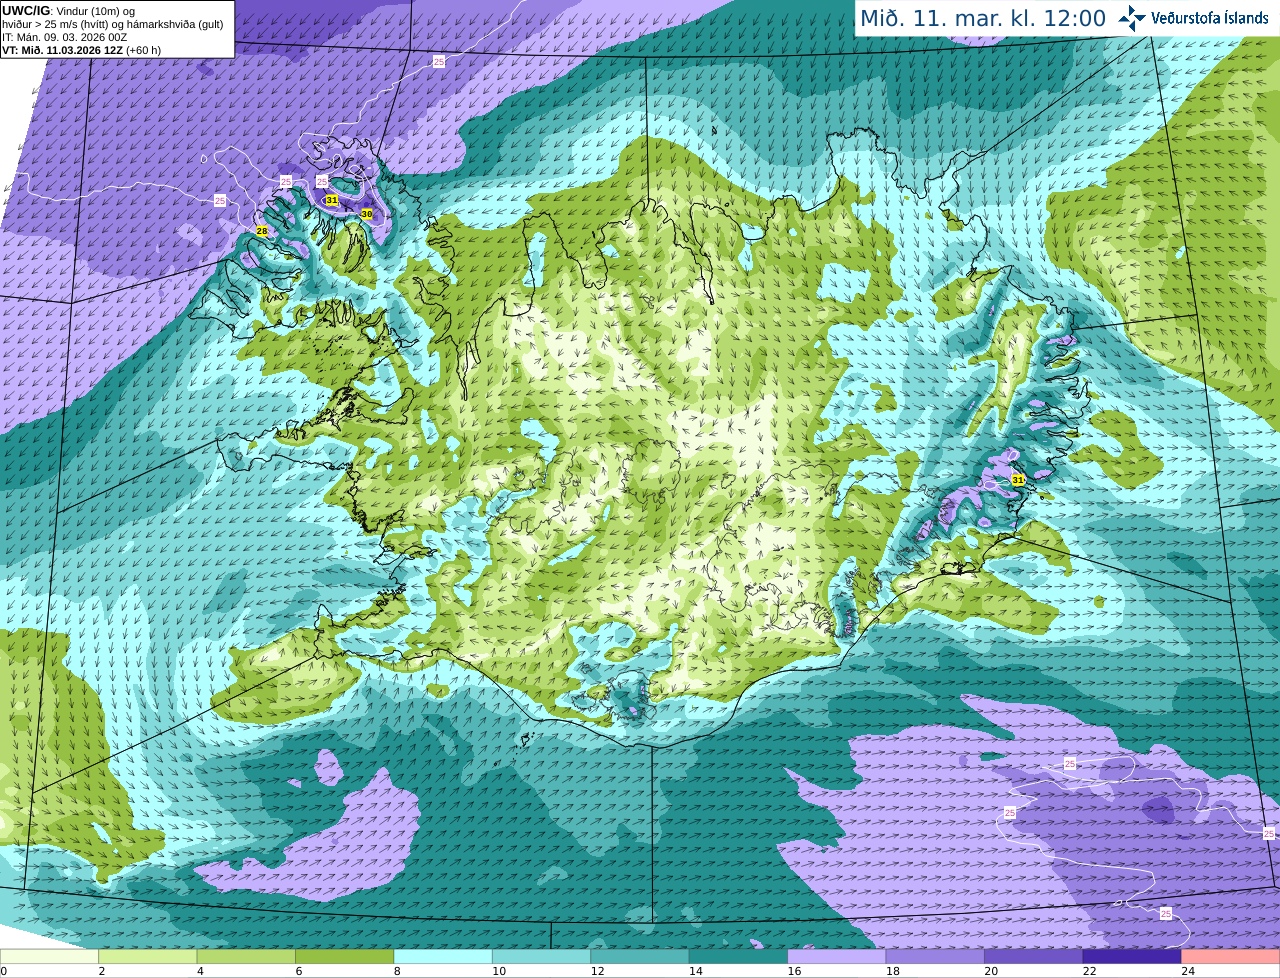Pick the legend color between 20 and 22
The height and width of the screenshot is (978, 1280).
[1034, 956]
